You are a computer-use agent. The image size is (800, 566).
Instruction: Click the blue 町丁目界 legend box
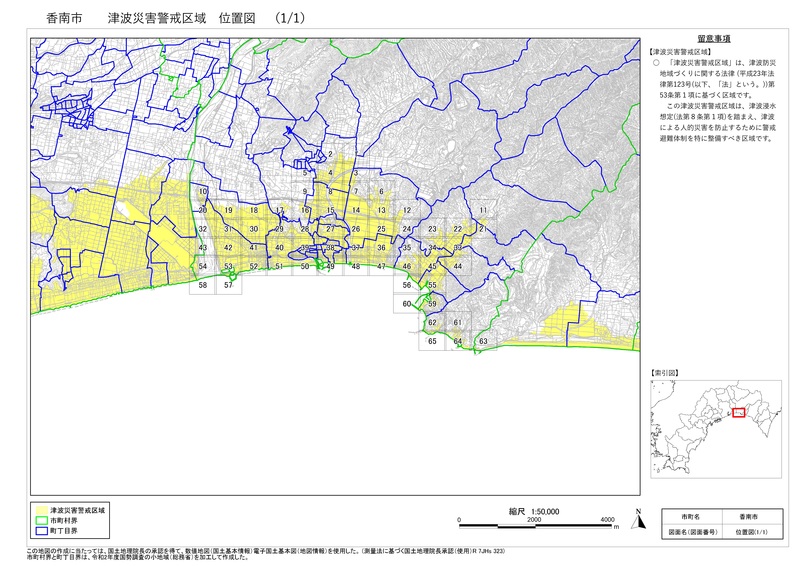click(40, 531)
